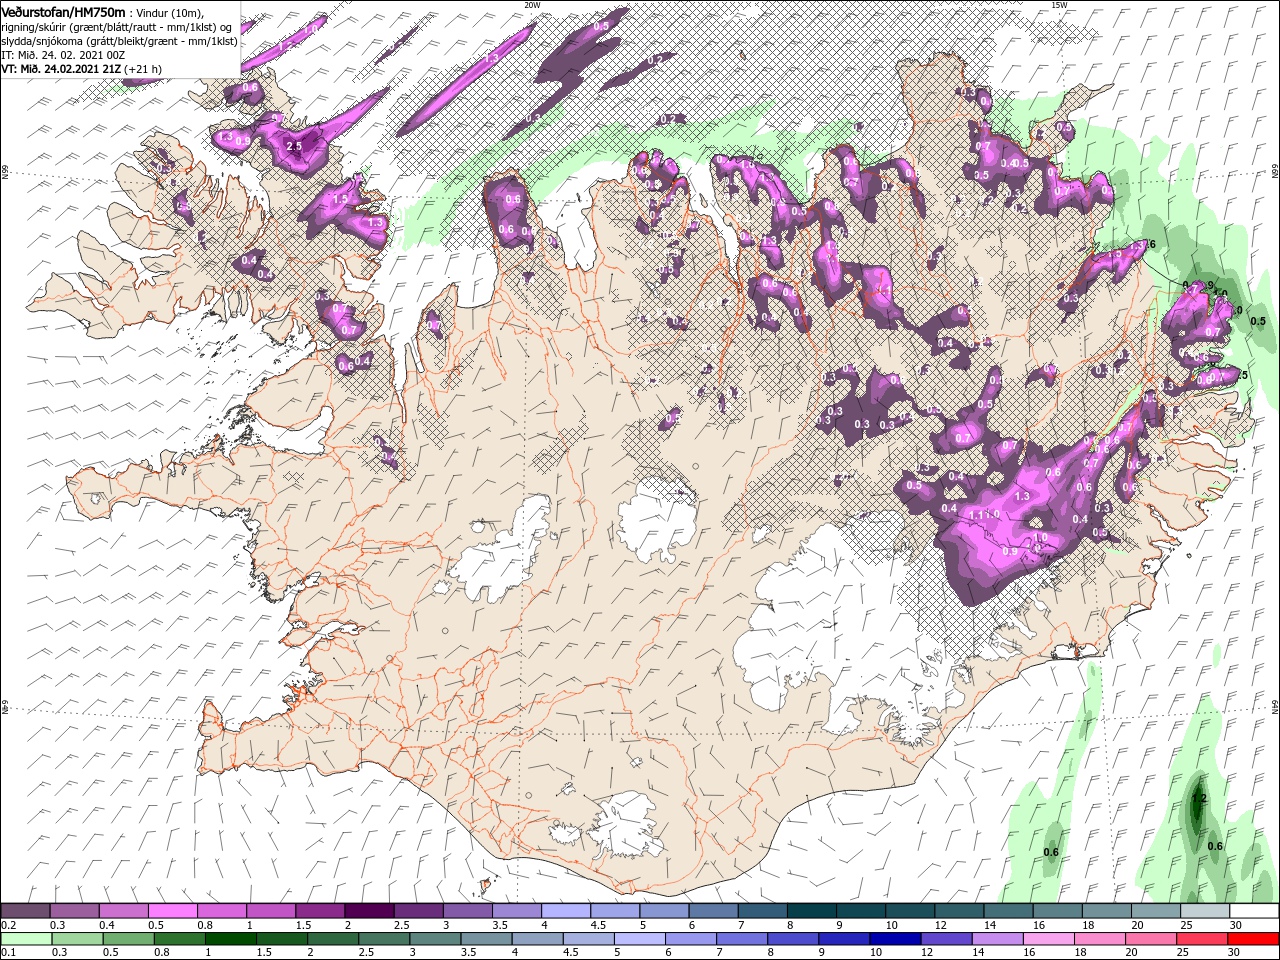1280x960 pixels.
Task: Pick the snow scale swatch starting at 0.4
Action: (x=123, y=911)
